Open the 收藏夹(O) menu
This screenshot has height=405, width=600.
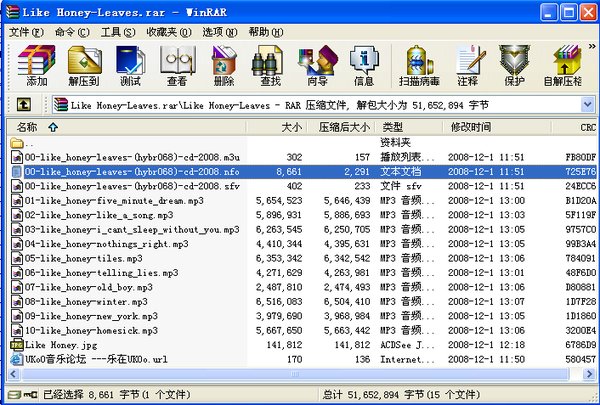pos(169,32)
